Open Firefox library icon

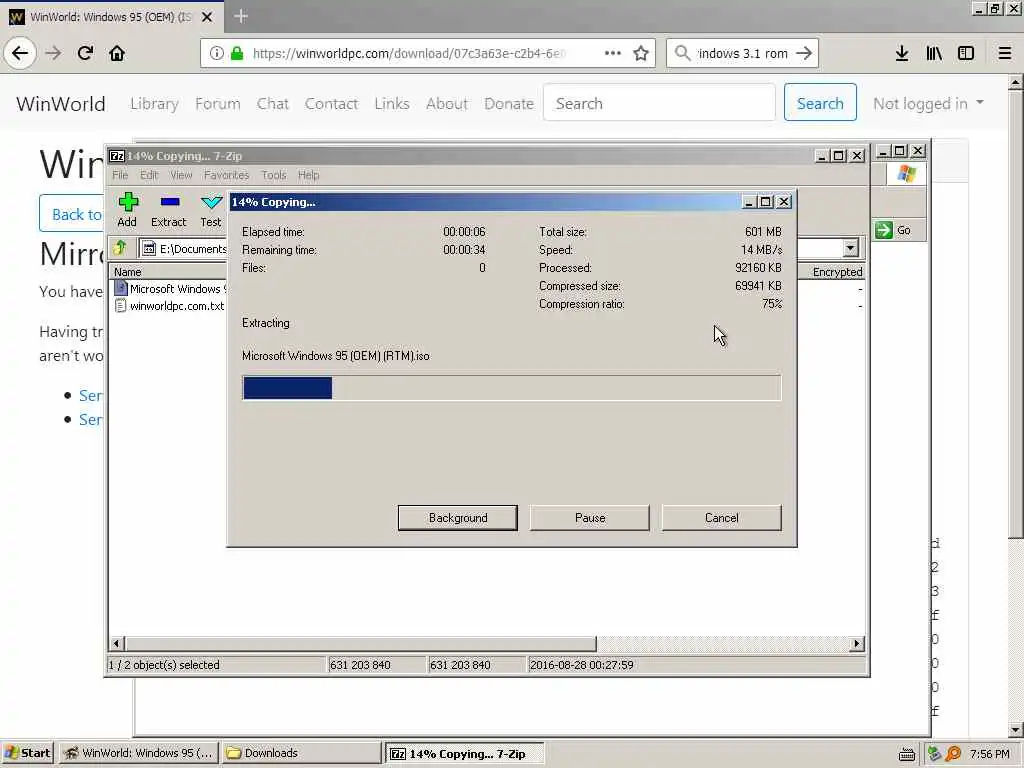[934, 53]
